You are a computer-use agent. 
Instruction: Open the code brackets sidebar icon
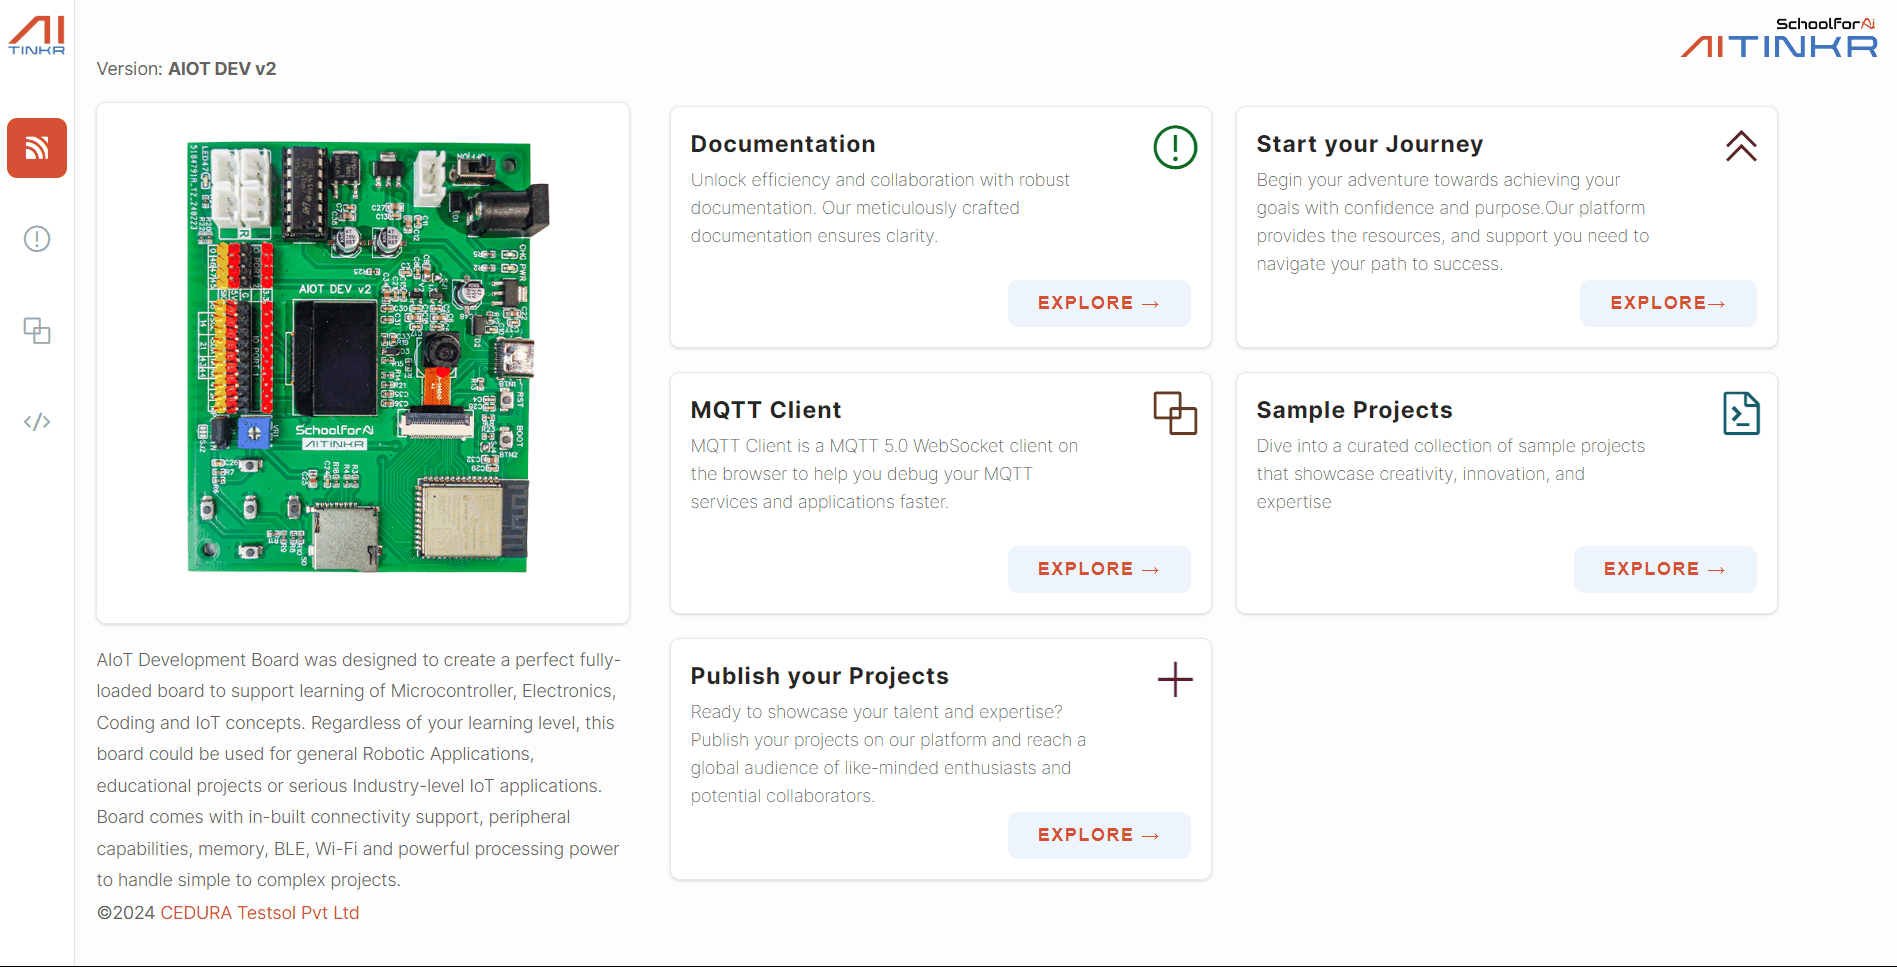click(x=37, y=422)
